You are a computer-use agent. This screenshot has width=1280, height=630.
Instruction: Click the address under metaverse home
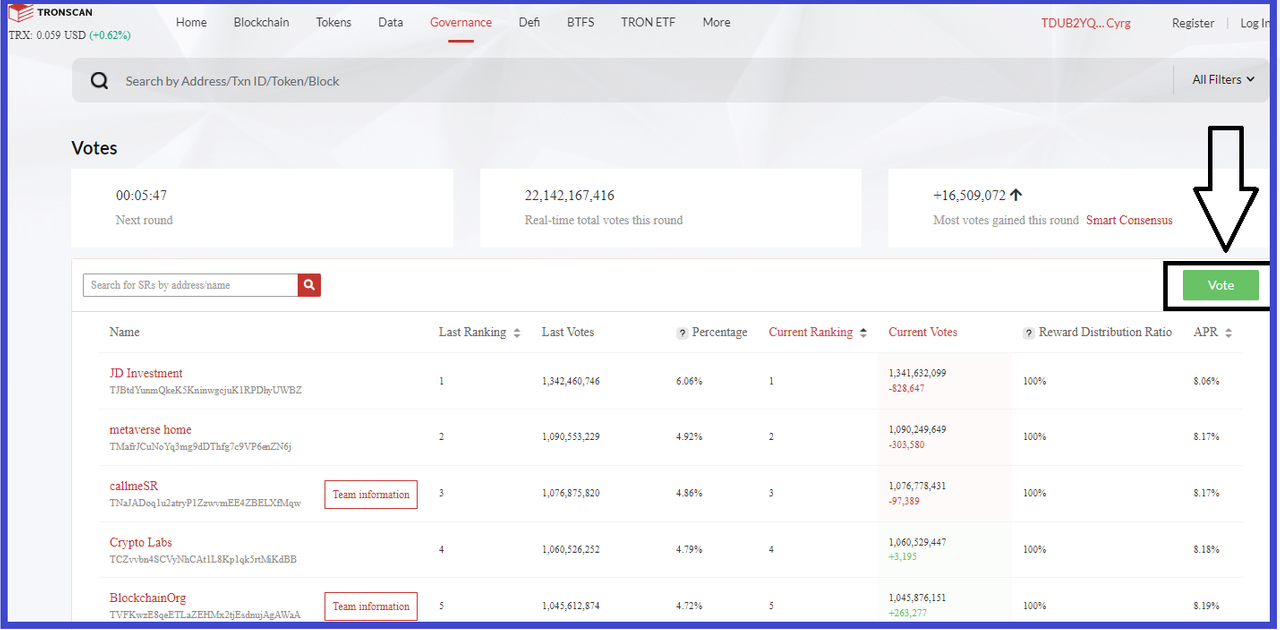point(201,446)
